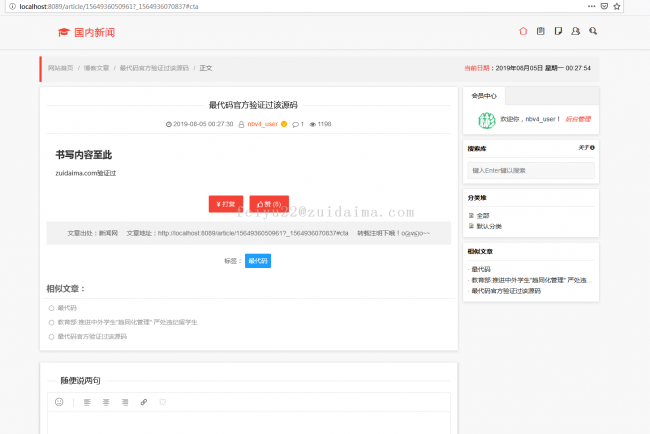This screenshot has height=434, width=650.
Task: Go to 网站首页 in breadcrumb
Action: coord(60,68)
